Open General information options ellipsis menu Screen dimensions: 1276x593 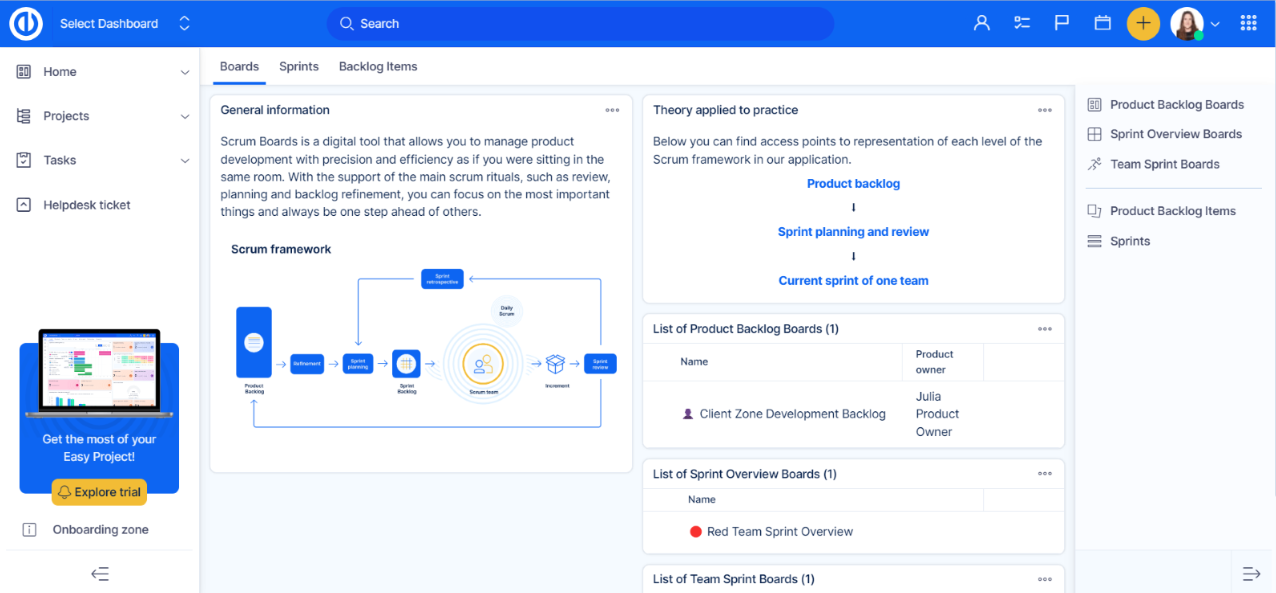pos(612,111)
